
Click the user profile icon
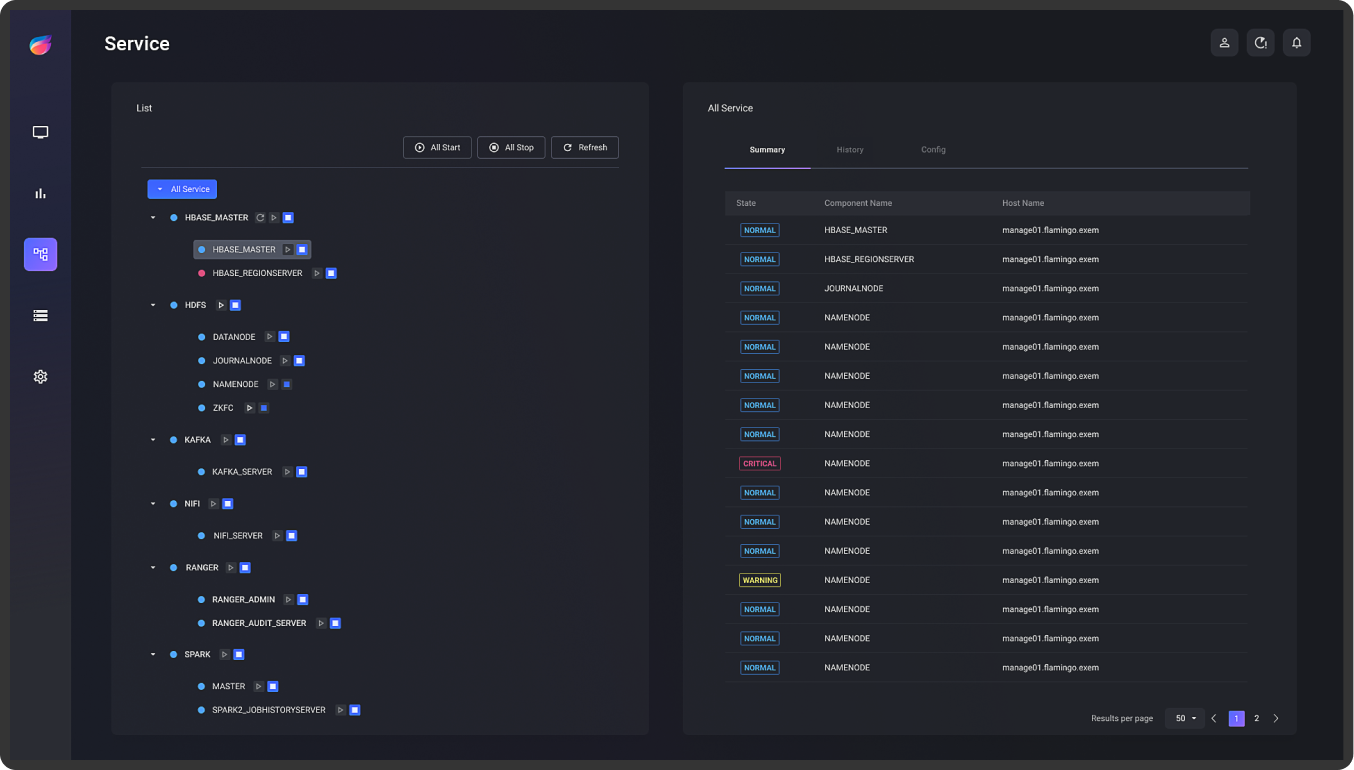(x=1224, y=43)
